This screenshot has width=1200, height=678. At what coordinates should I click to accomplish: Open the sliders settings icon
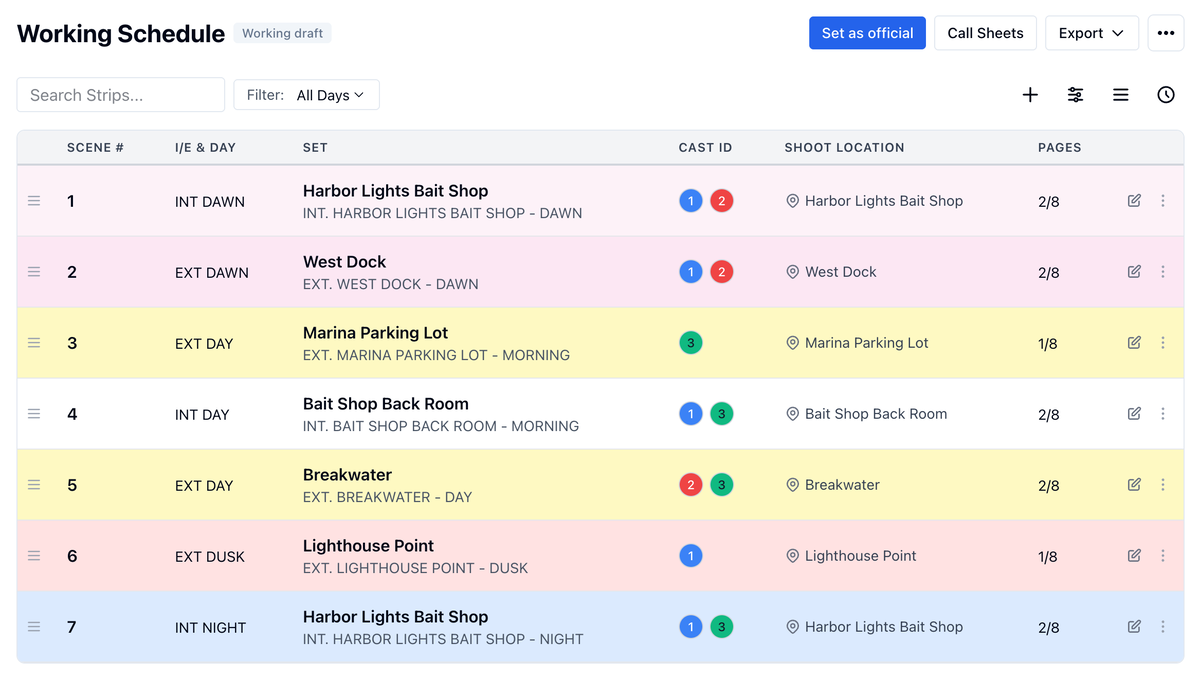(1075, 95)
